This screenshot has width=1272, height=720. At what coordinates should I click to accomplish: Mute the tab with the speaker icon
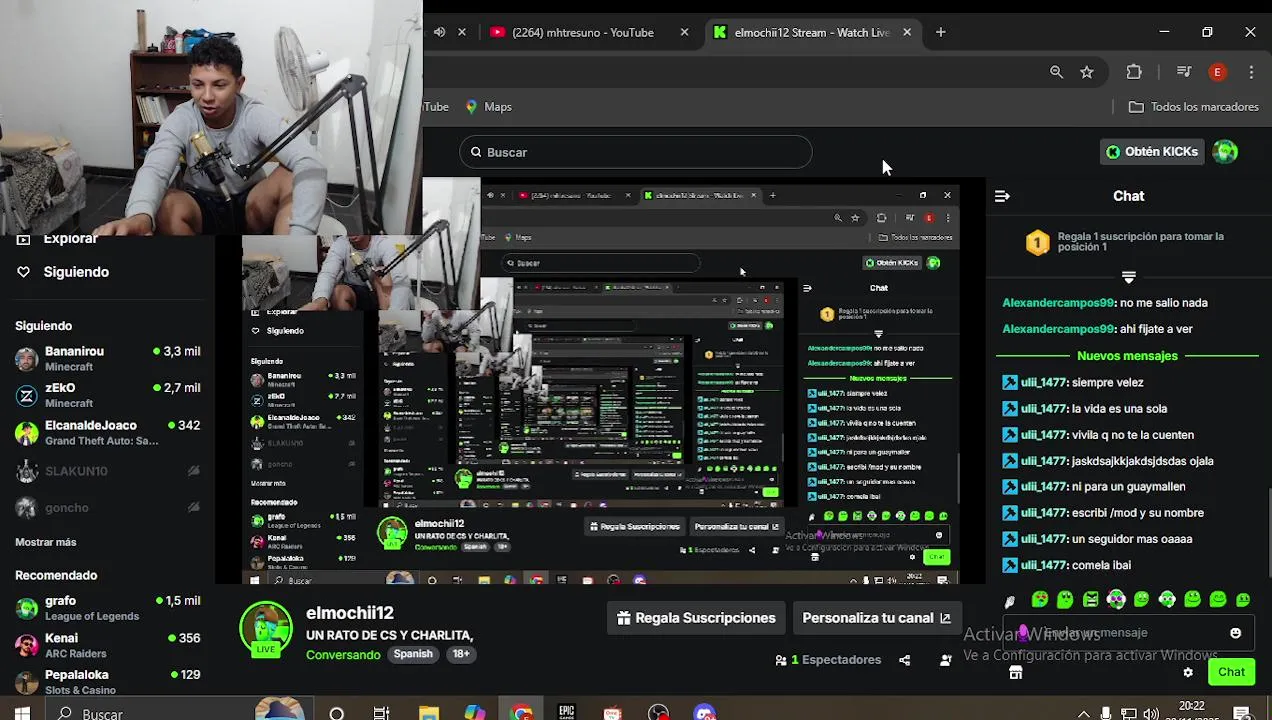(x=439, y=32)
